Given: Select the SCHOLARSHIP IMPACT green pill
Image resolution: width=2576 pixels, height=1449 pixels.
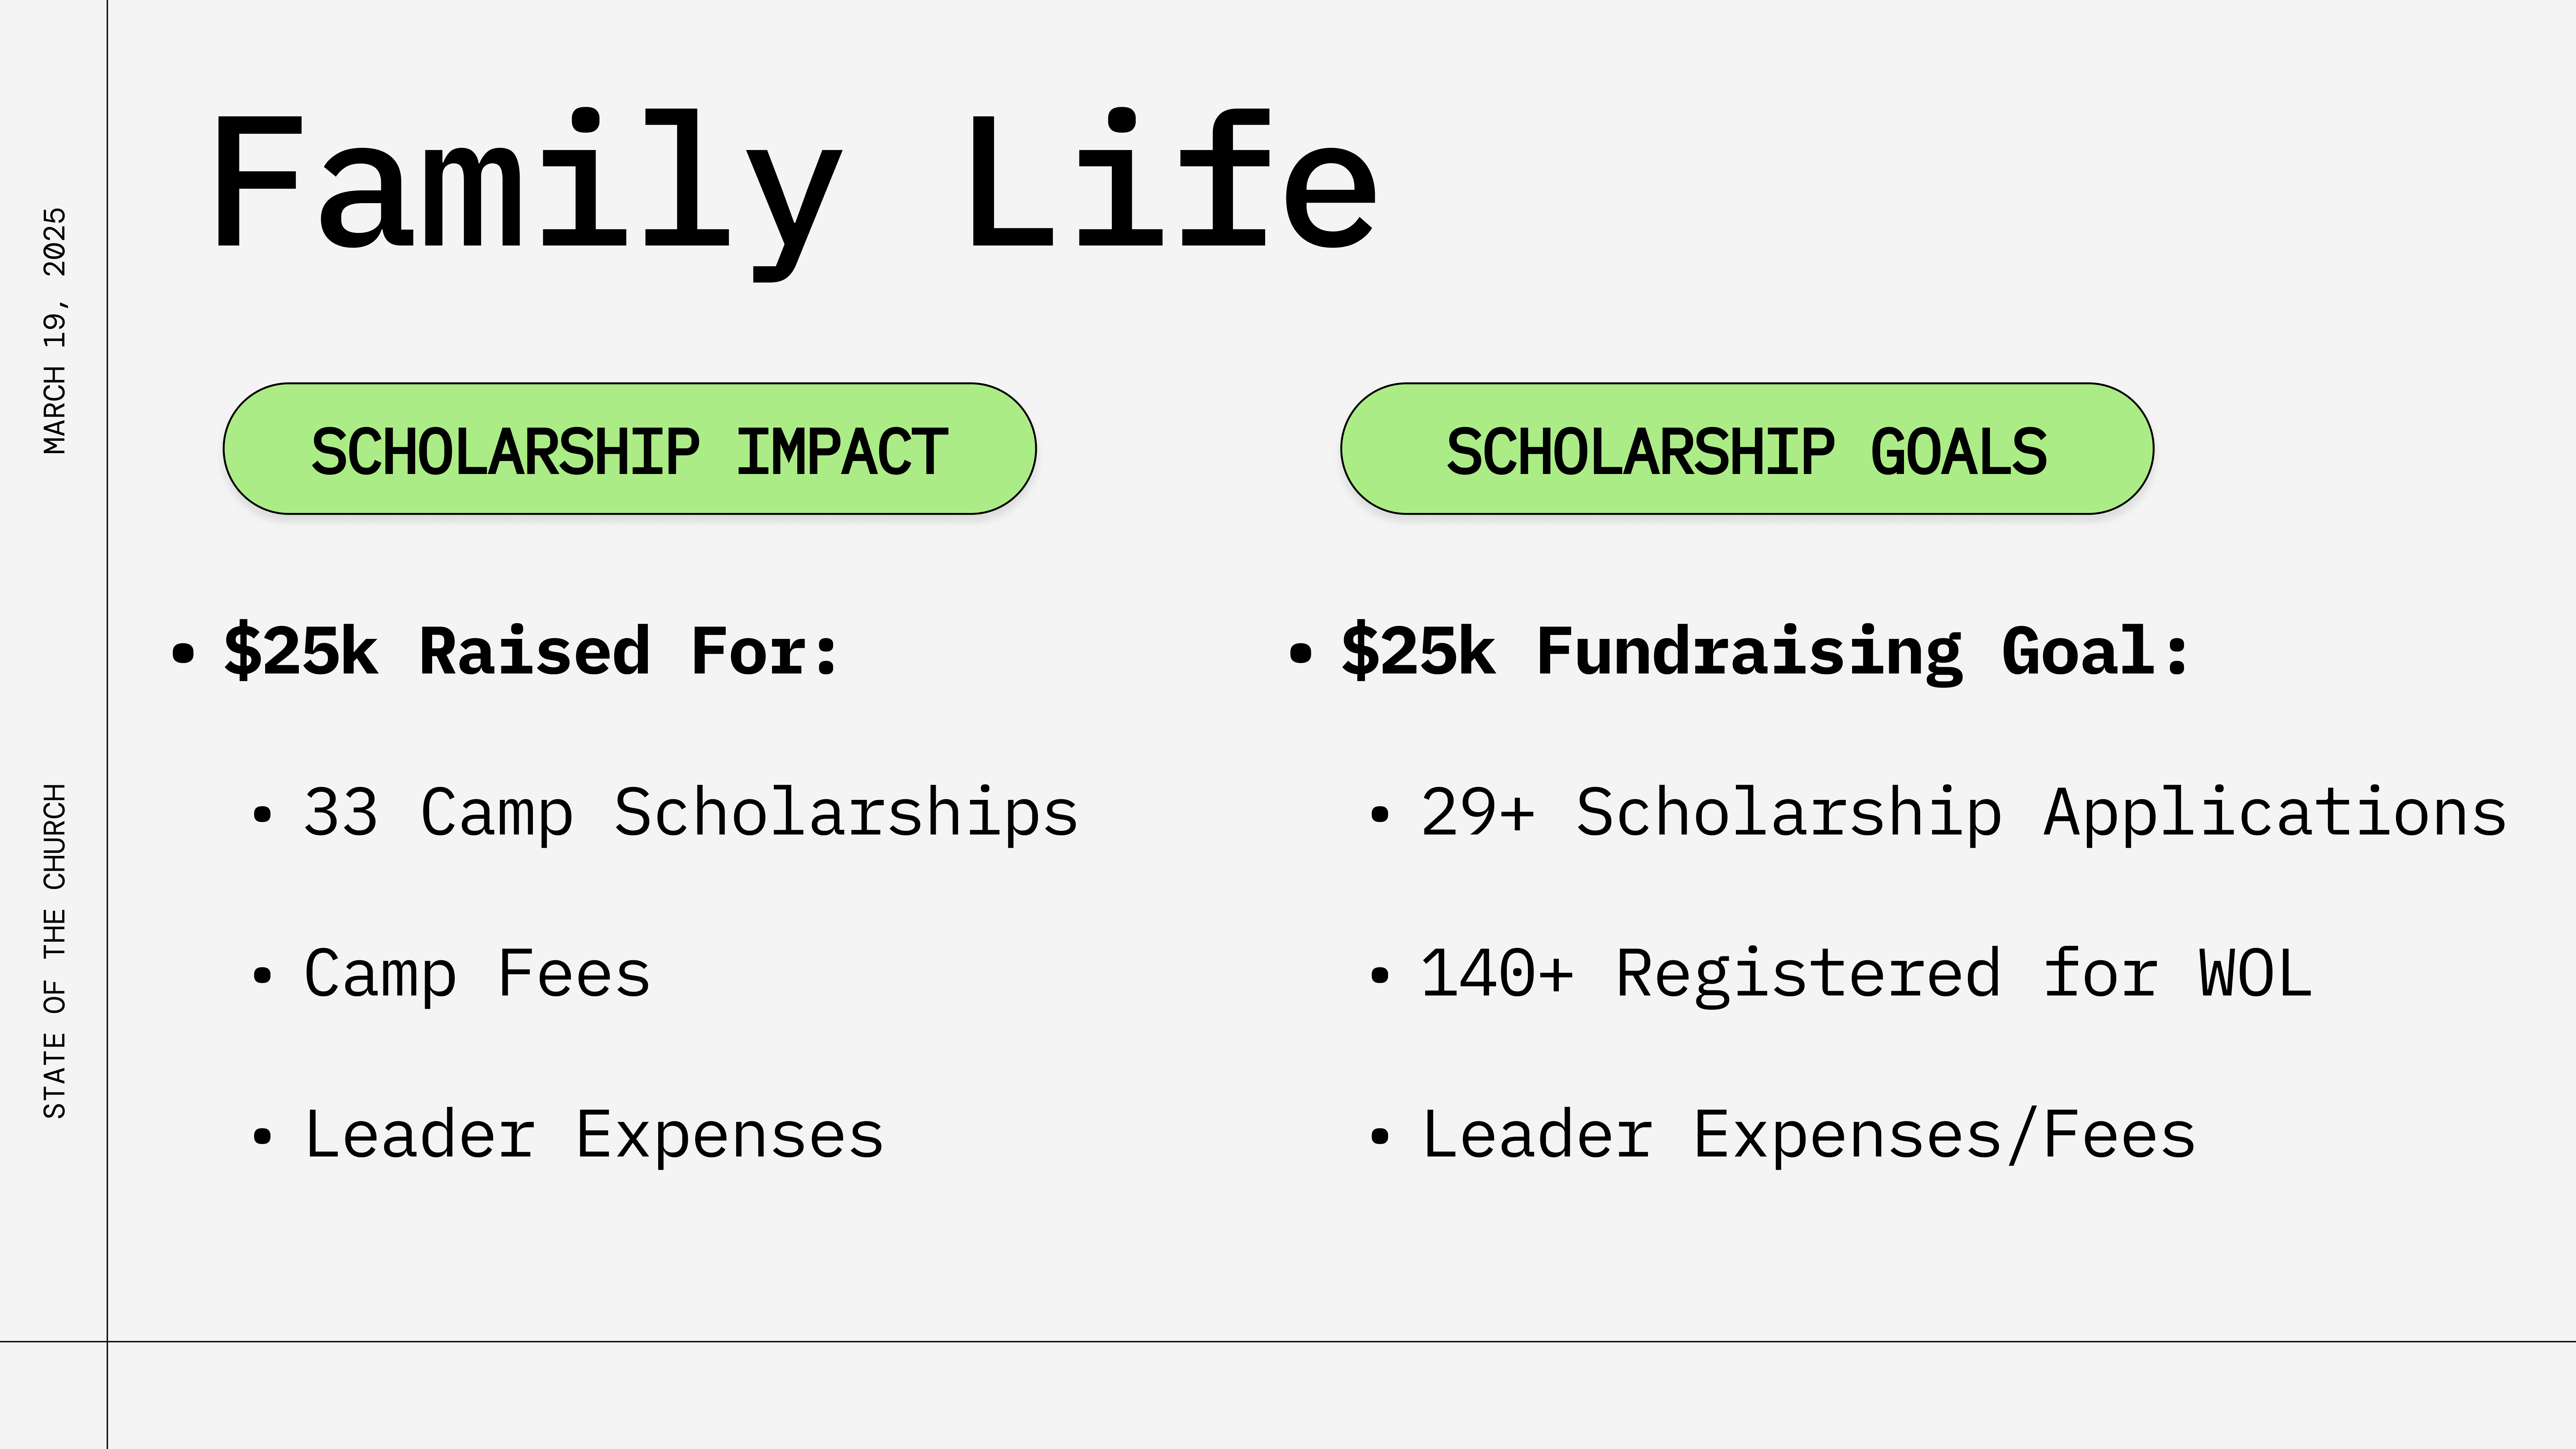Looking at the screenshot, I should 629,449.
